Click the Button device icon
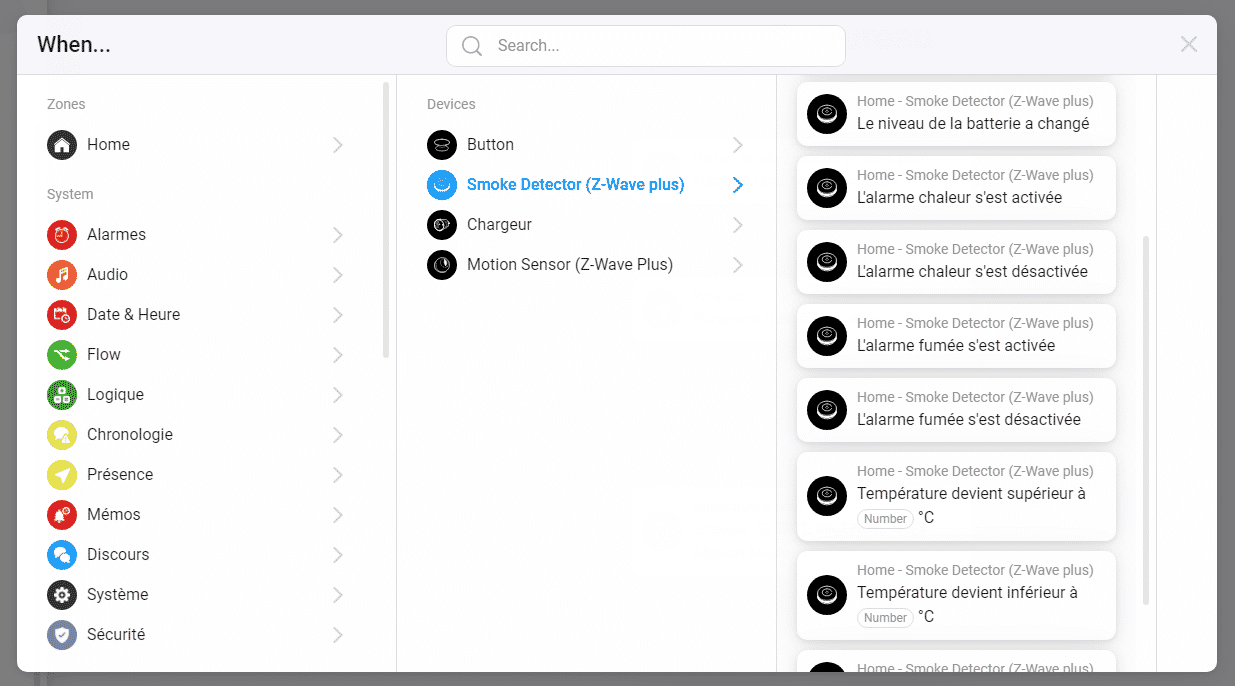The image size is (1235, 686). point(442,145)
